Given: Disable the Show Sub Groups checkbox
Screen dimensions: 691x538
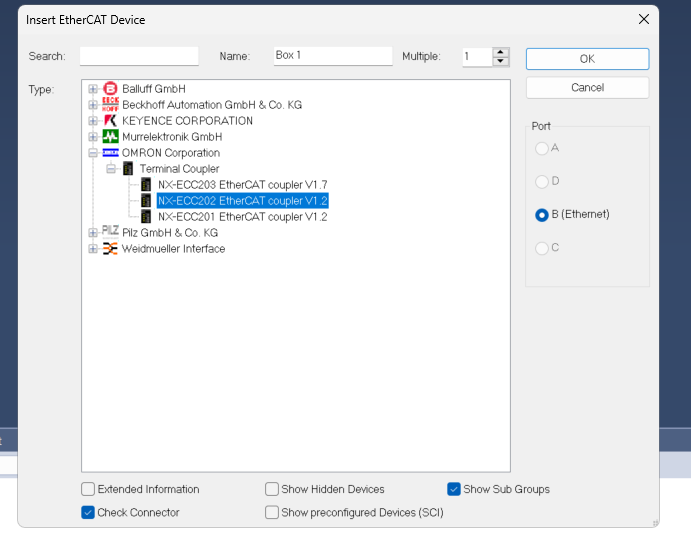Looking at the screenshot, I should (x=454, y=489).
